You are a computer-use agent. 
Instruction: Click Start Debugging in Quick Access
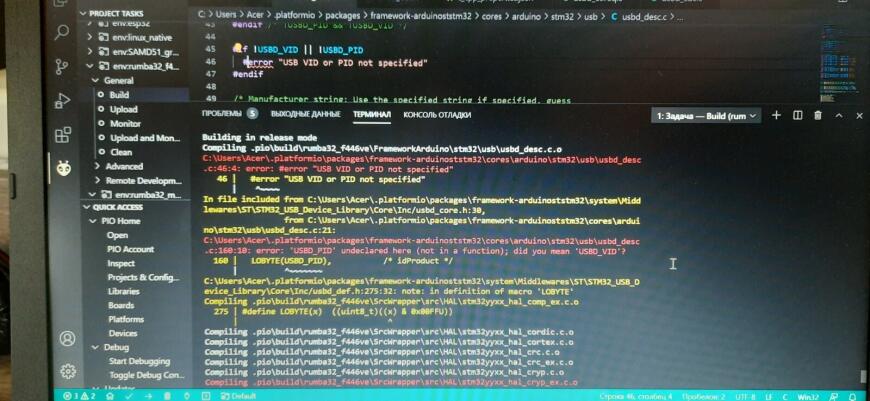click(x=139, y=361)
